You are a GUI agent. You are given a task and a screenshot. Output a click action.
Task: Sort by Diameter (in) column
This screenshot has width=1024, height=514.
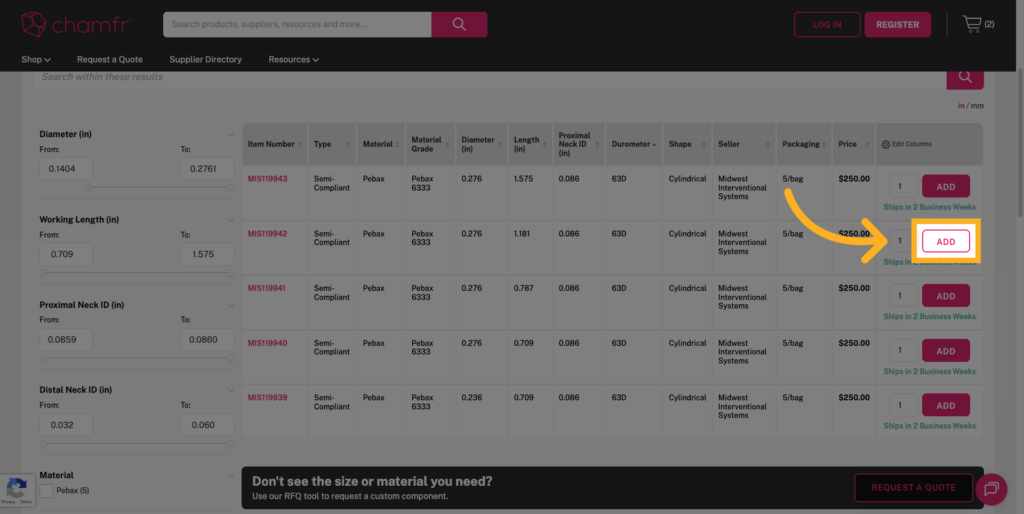click(481, 144)
